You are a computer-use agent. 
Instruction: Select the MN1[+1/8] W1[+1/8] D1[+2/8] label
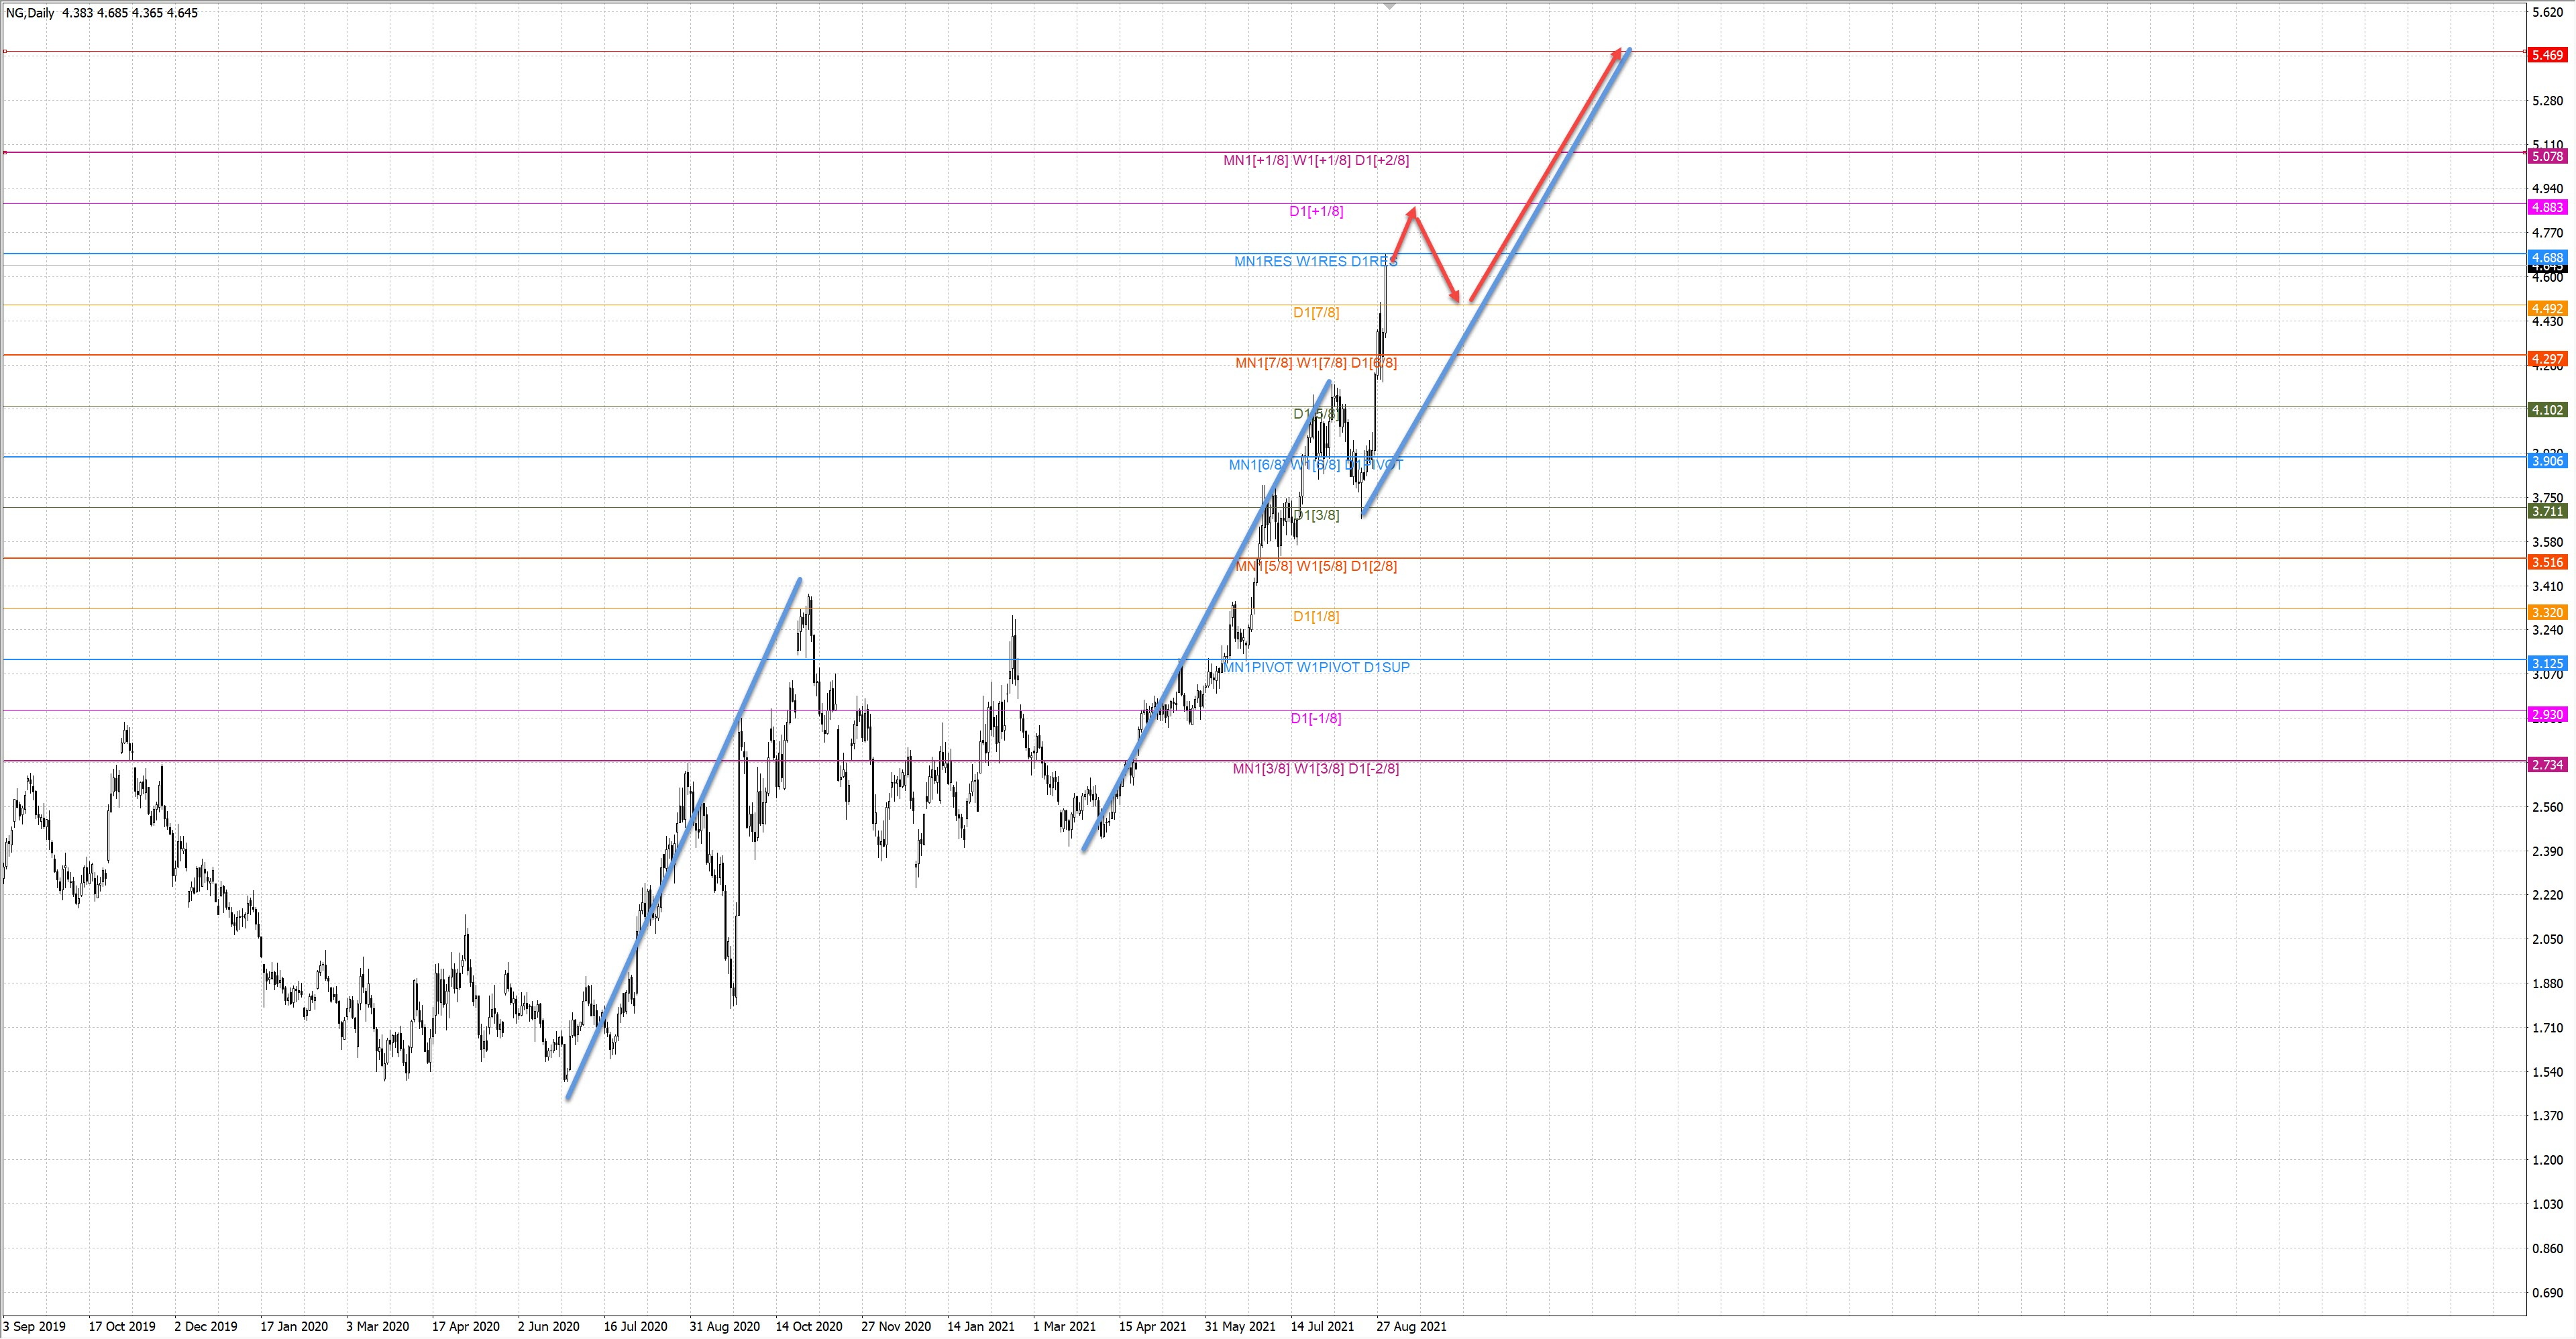pos(1315,160)
